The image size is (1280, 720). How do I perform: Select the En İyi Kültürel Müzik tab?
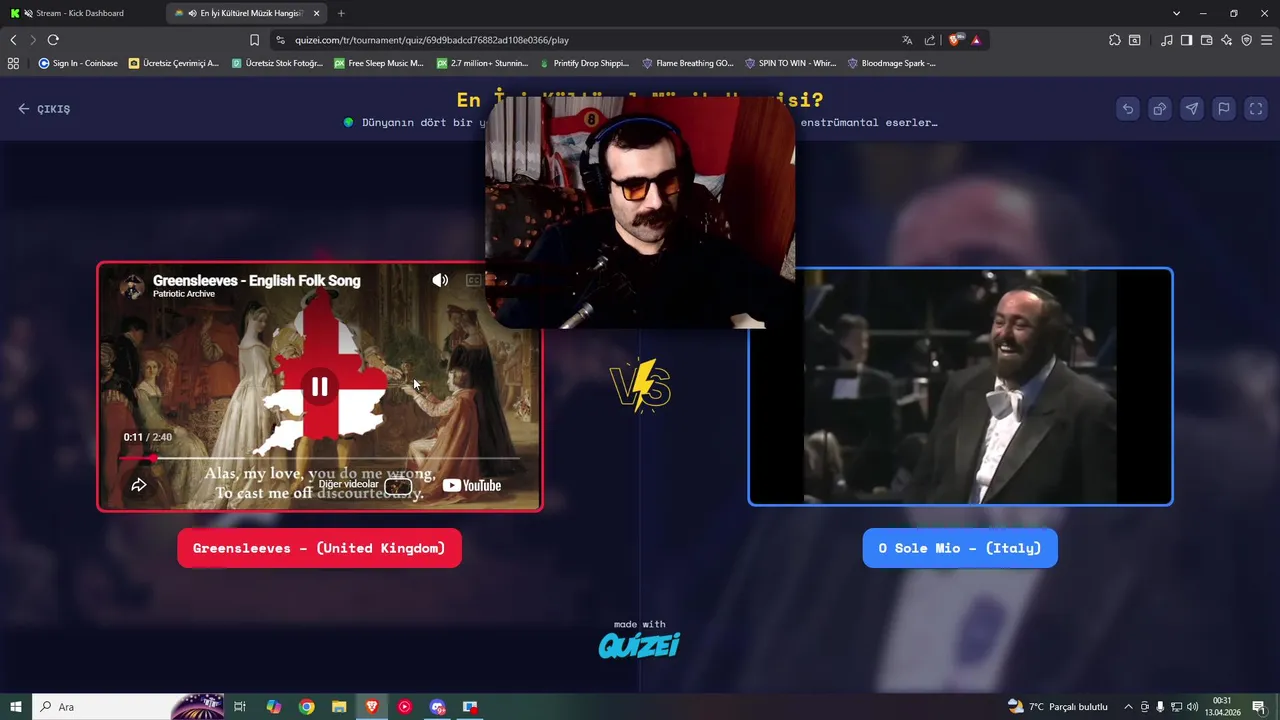[x=244, y=13]
